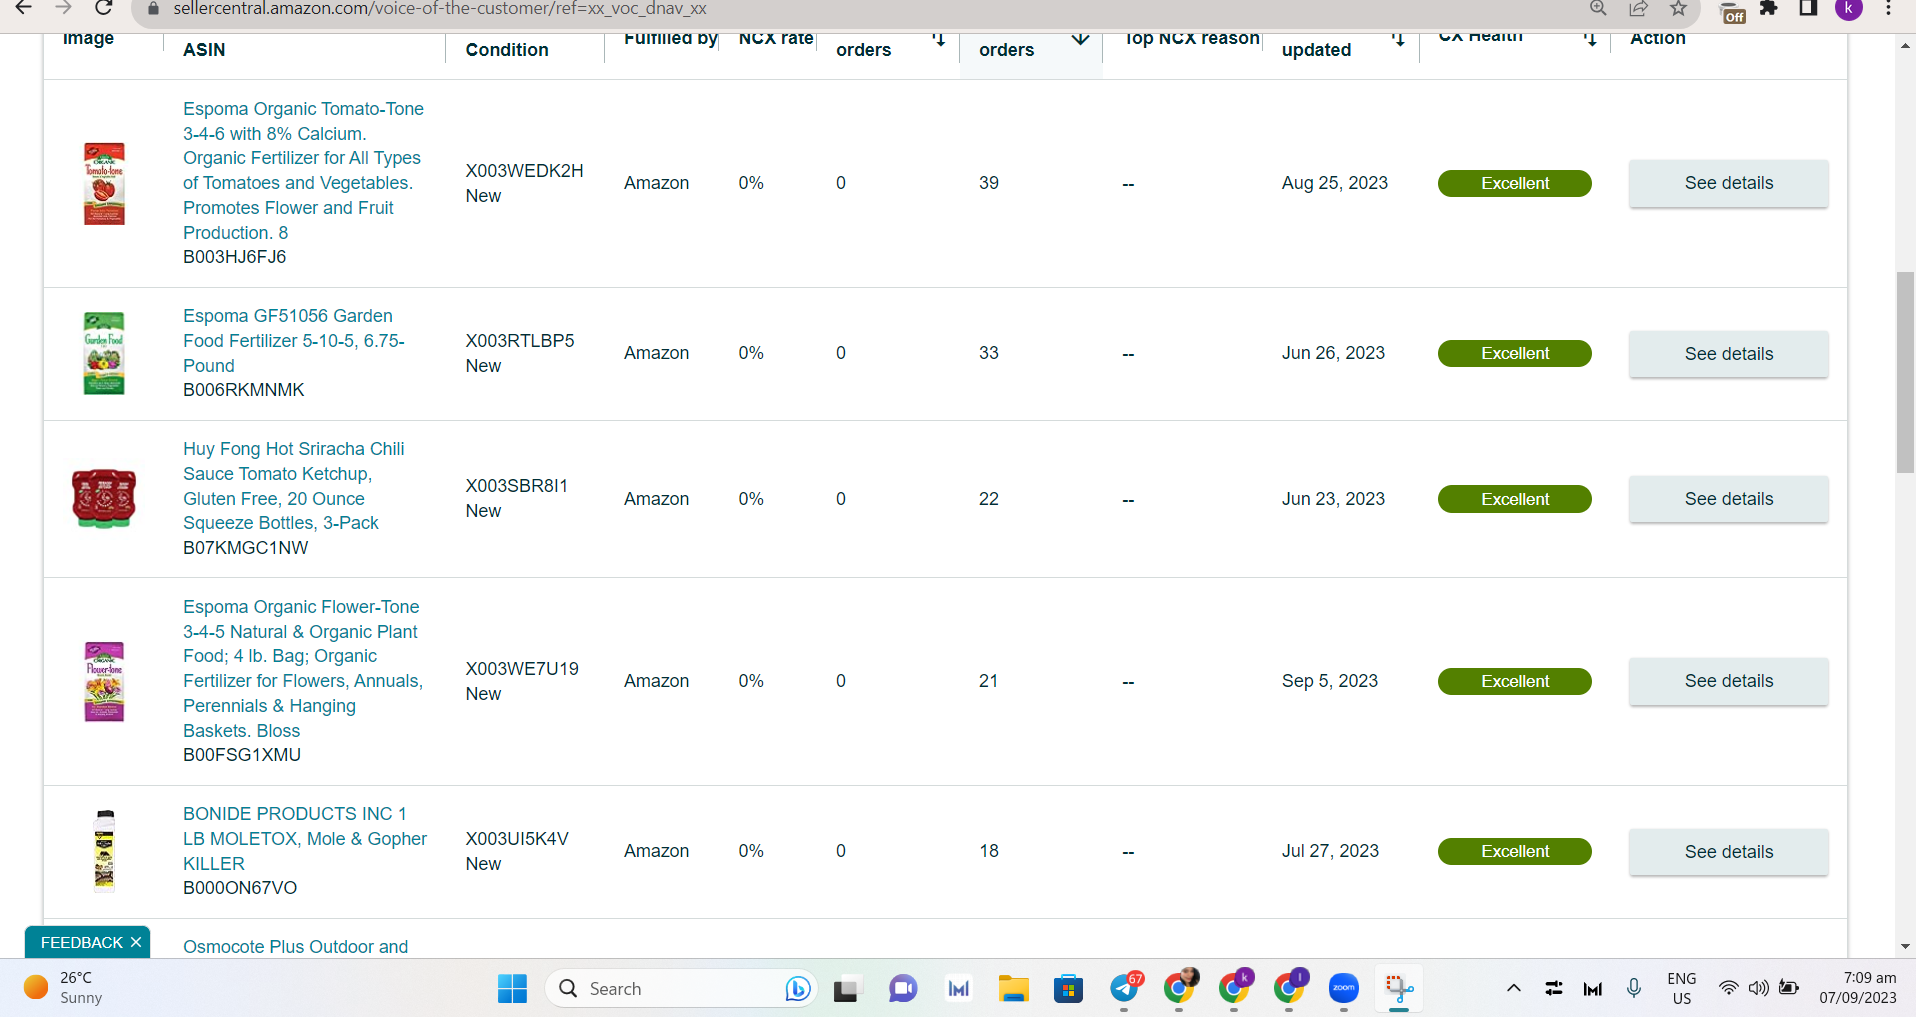
Task: Toggle the browser side panel icon
Action: coord(1808,8)
